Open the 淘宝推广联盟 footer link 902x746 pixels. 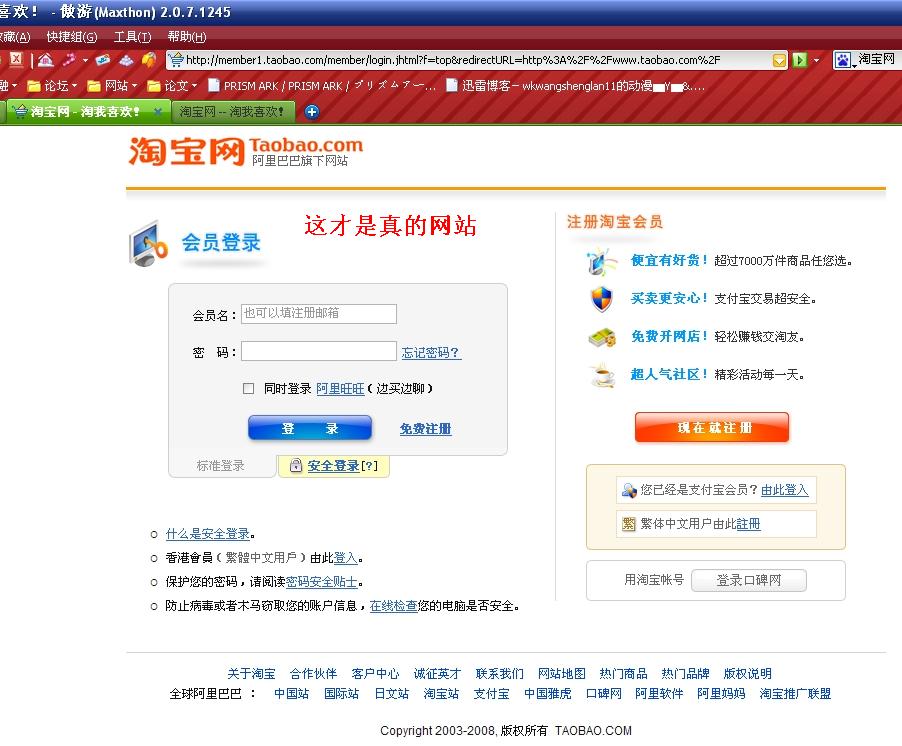tap(795, 694)
